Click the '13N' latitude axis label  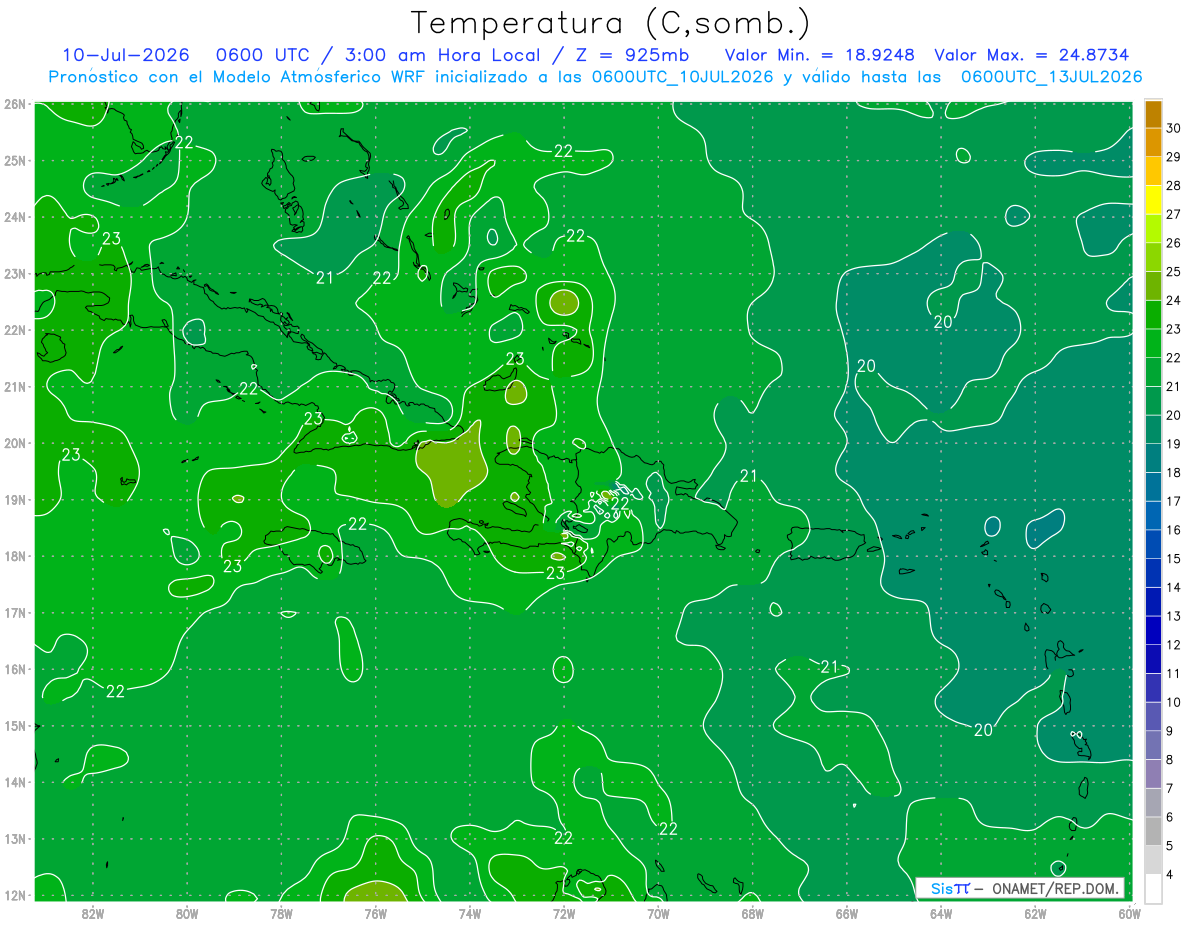tap(14, 839)
